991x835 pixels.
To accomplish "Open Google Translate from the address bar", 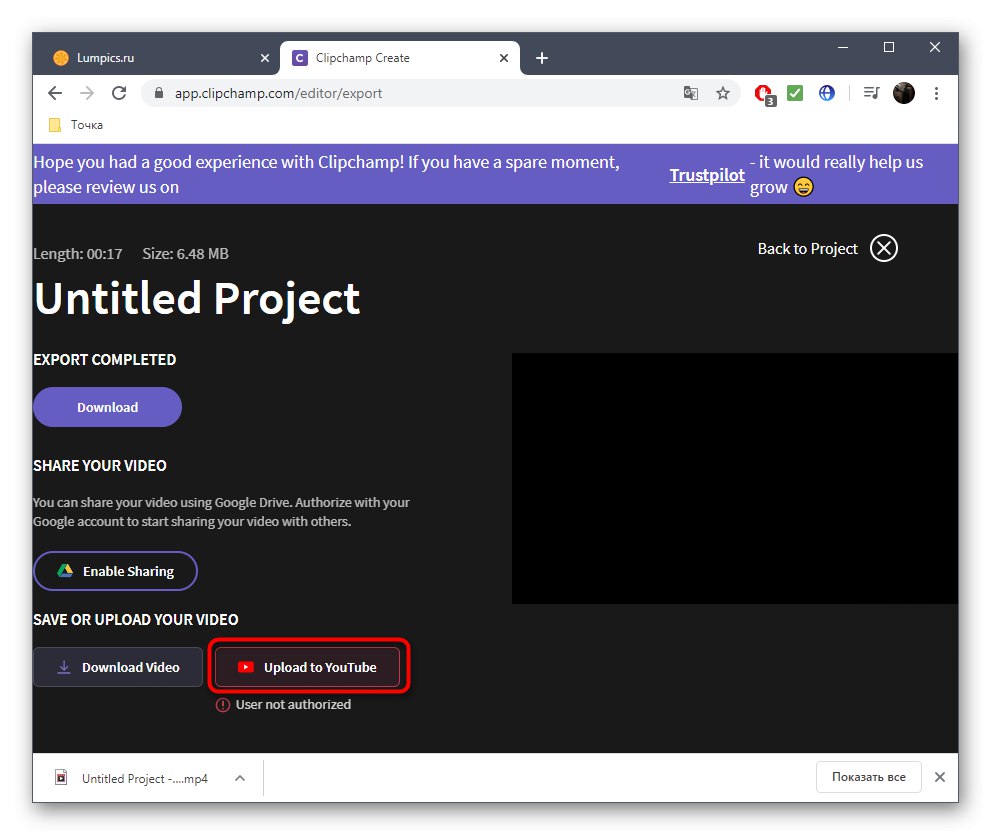I will 690,92.
